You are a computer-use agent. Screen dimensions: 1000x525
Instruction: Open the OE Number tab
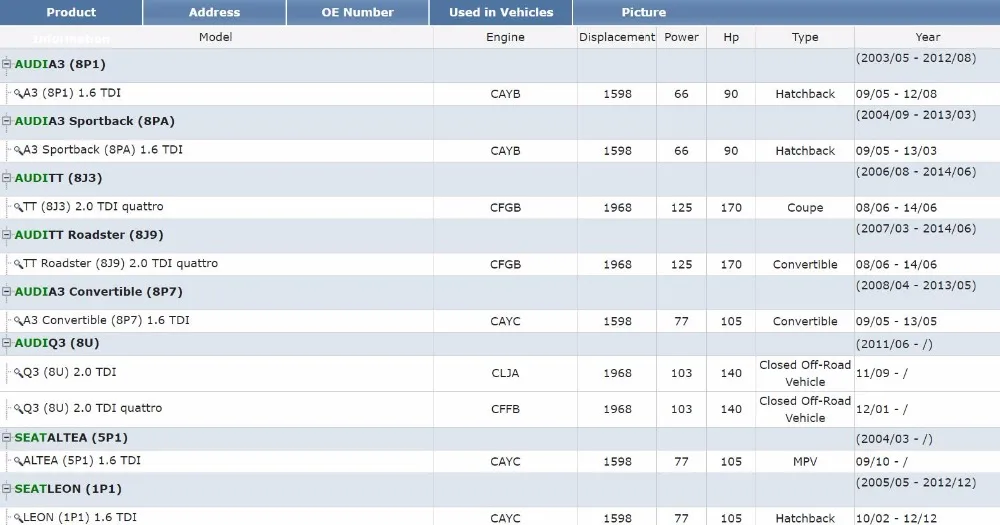click(357, 12)
